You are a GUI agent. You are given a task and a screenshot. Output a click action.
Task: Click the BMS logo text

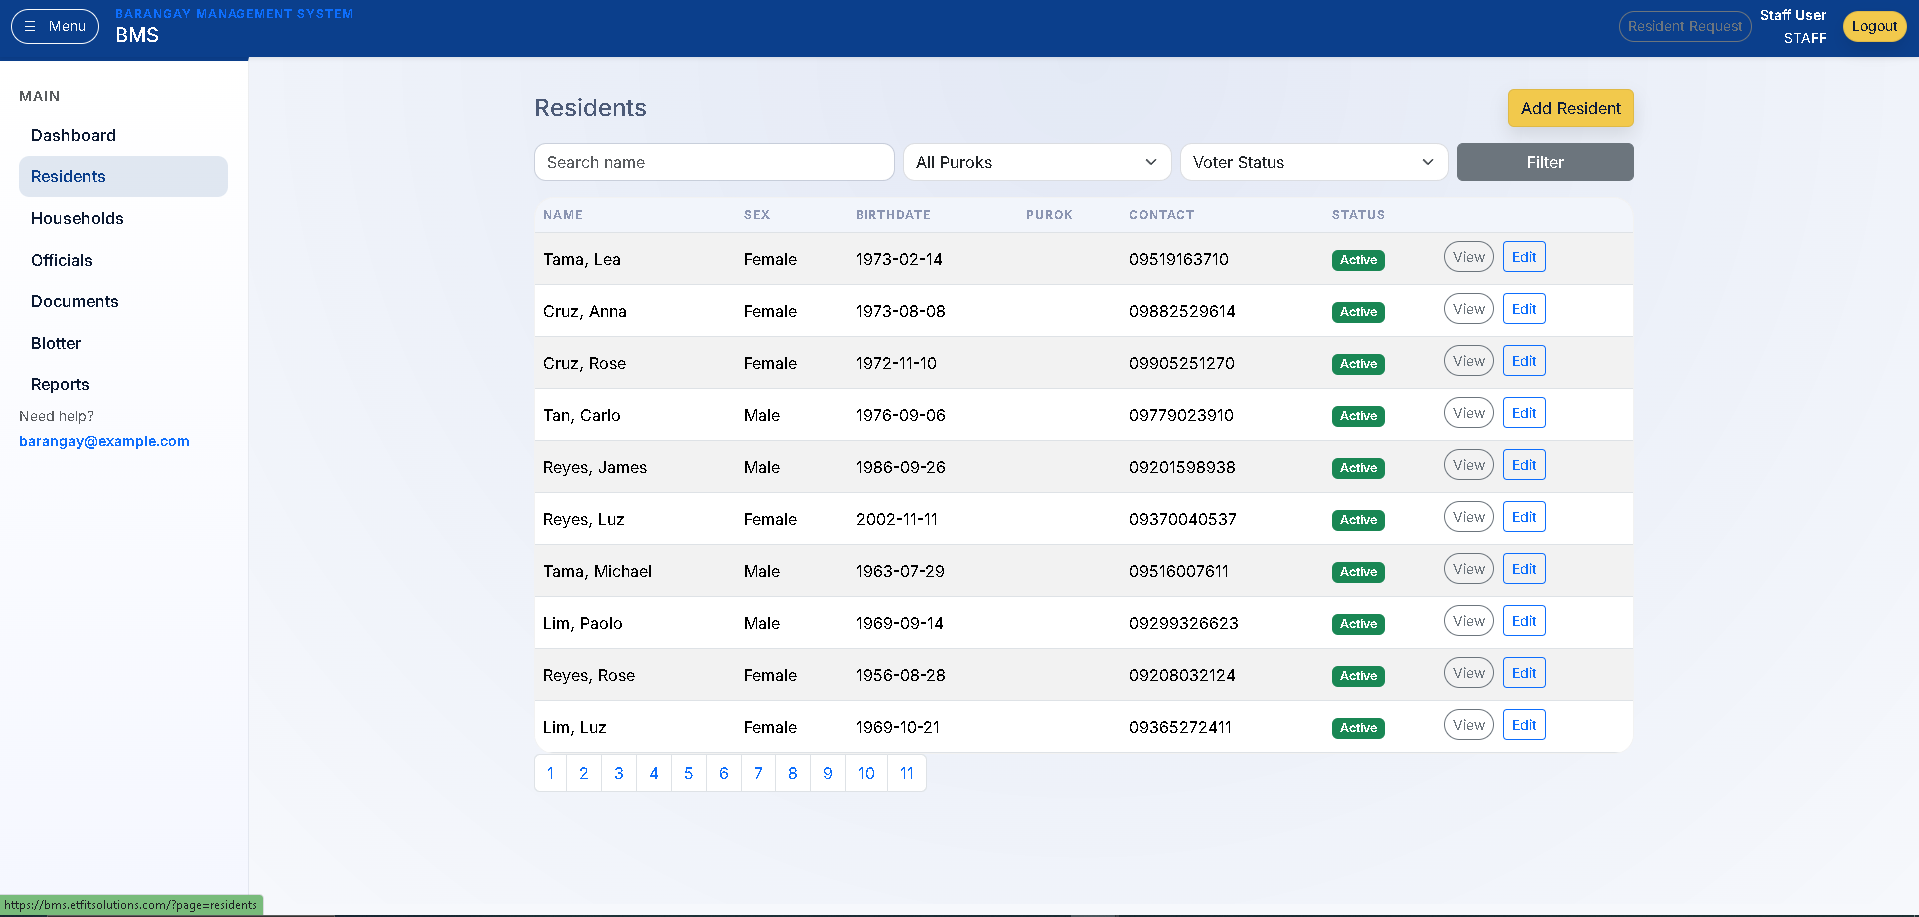click(137, 34)
